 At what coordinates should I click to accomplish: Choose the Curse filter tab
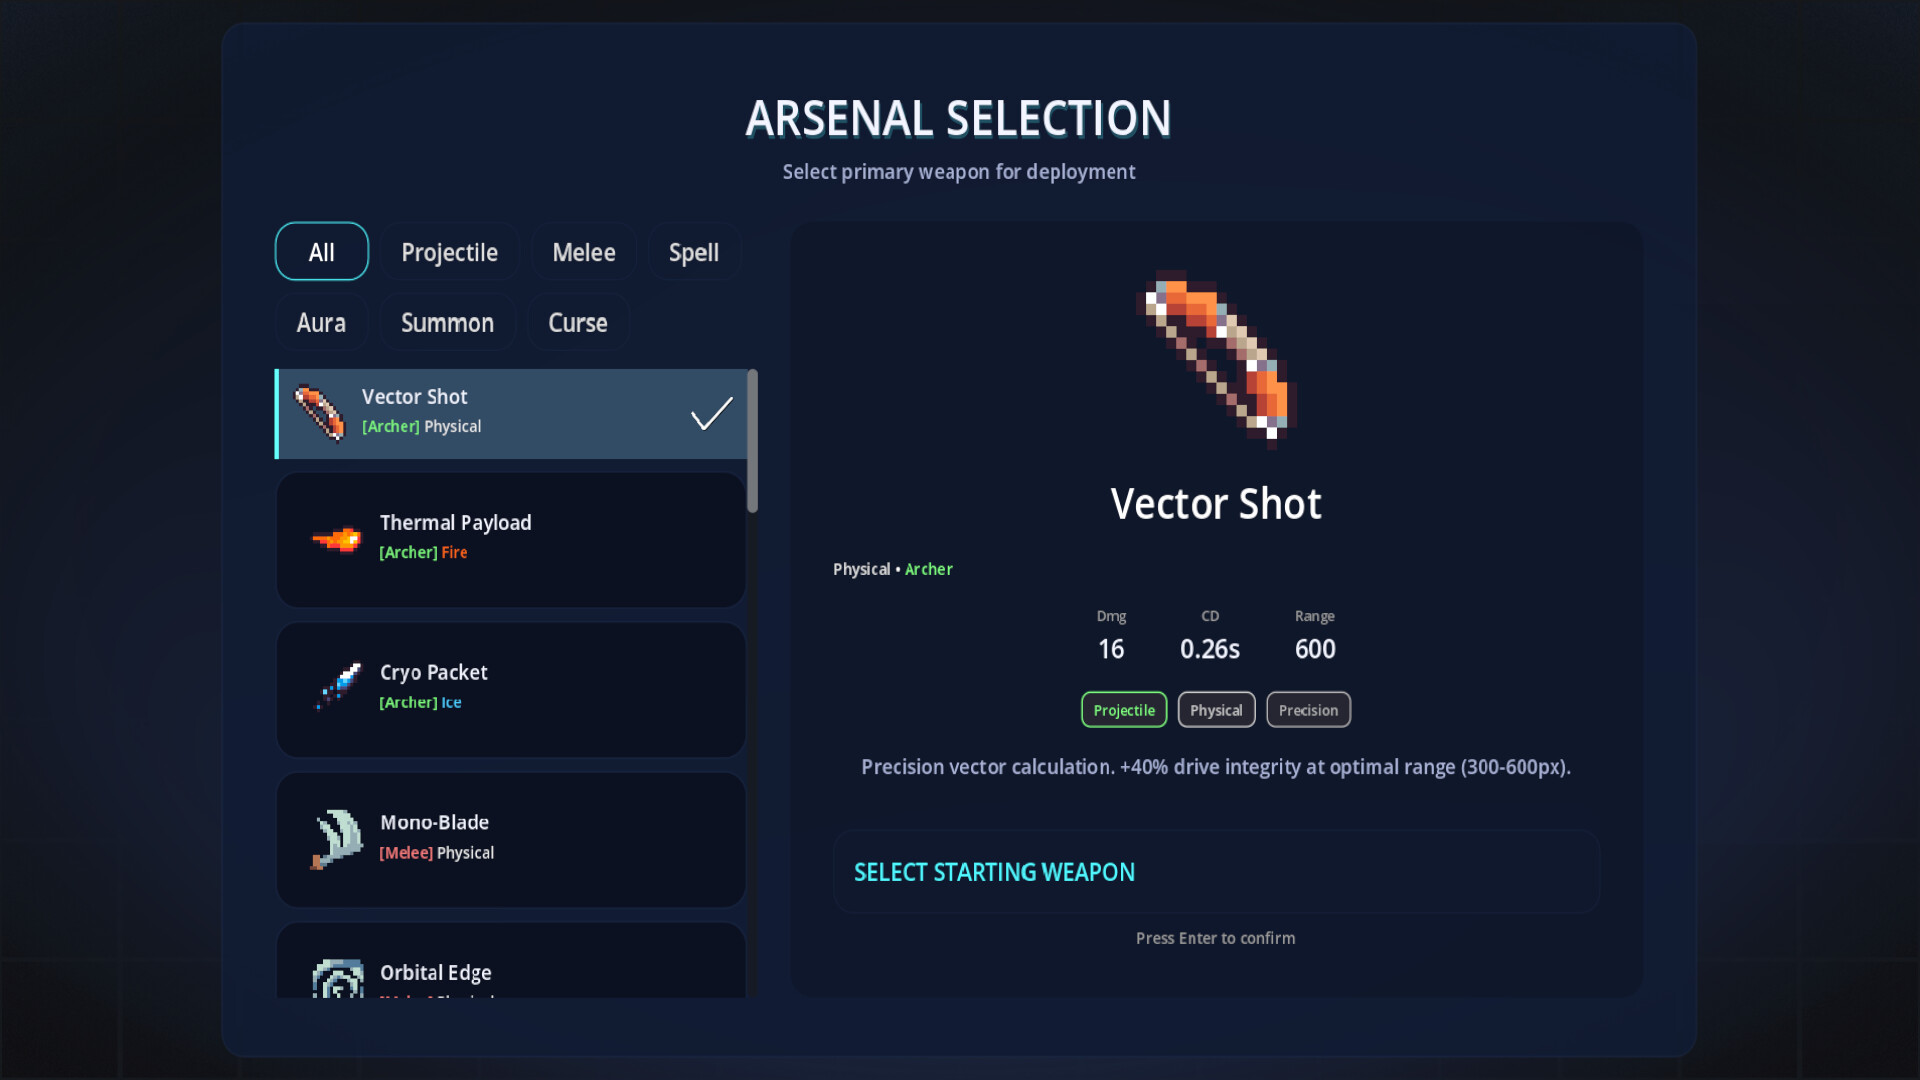[x=577, y=323]
